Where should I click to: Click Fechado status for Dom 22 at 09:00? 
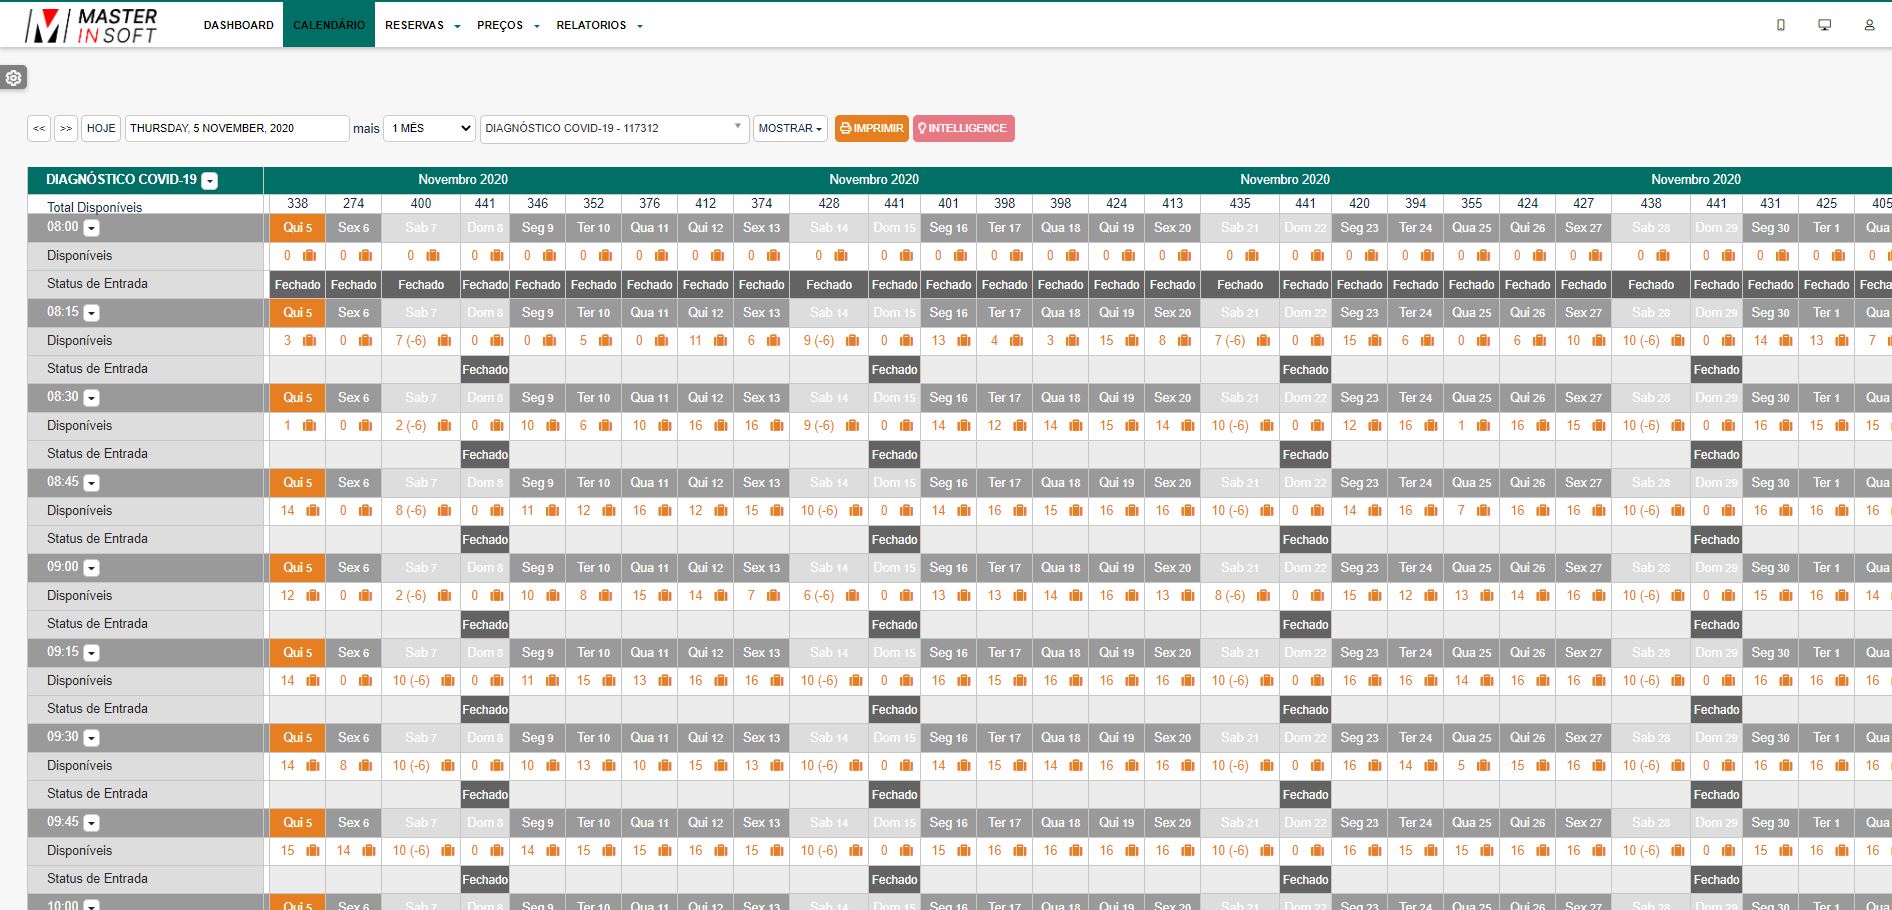tap(1305, 625)
